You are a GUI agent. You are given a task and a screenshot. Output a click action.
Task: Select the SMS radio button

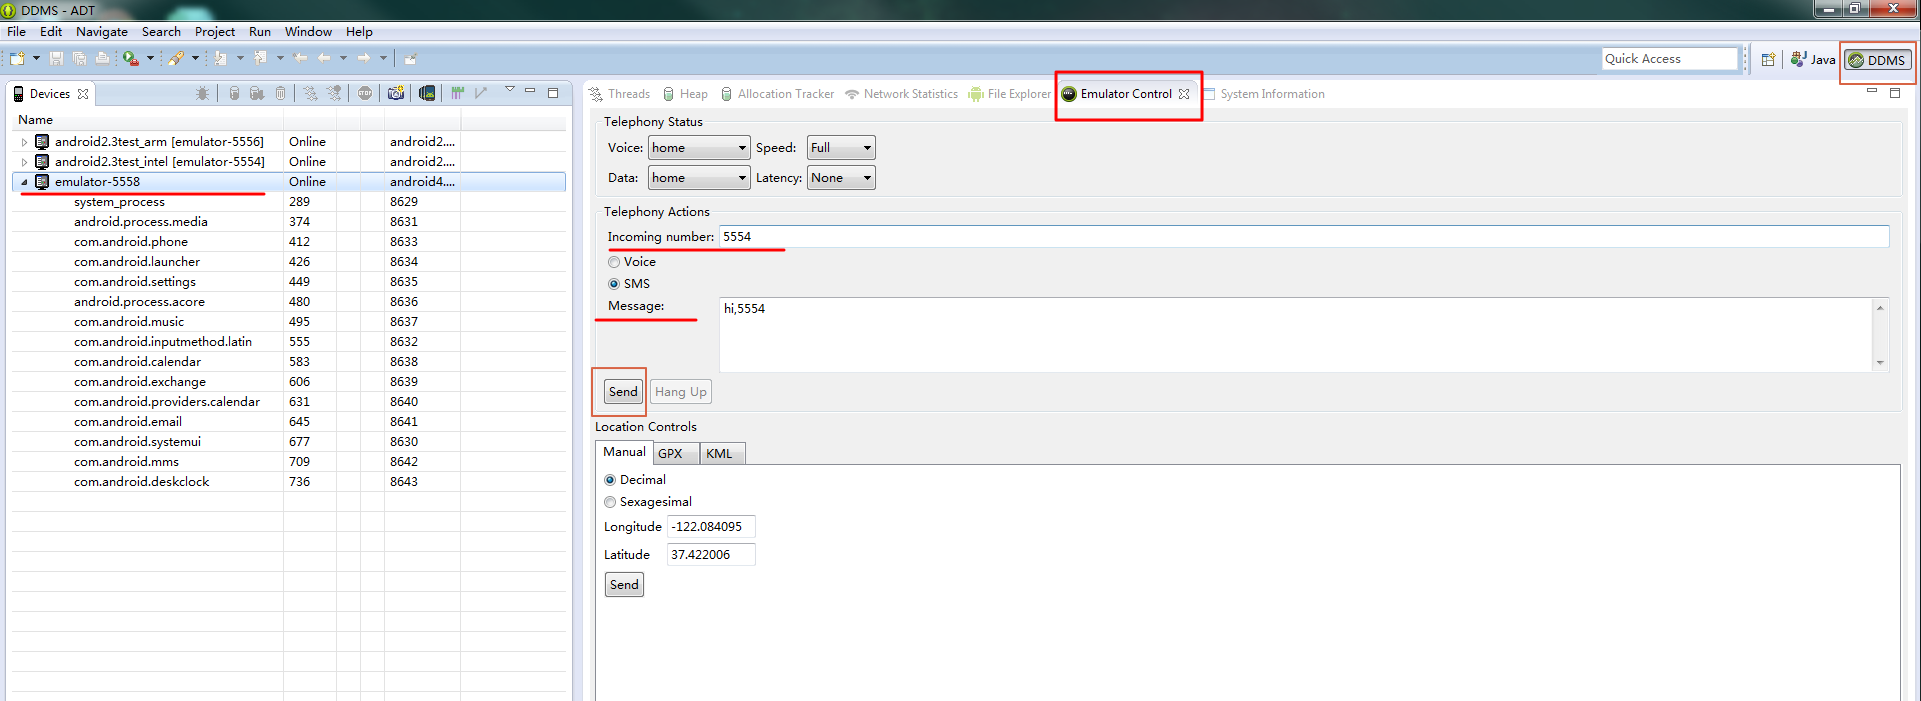point(614,284)
